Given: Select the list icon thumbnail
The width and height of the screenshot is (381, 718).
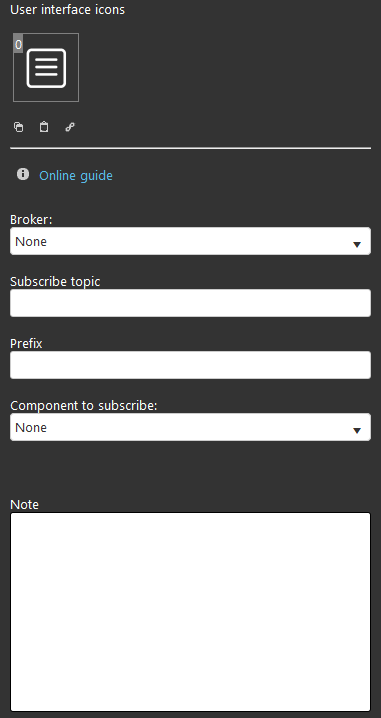Looking at the screenshot, I should (x=46, y=67).
